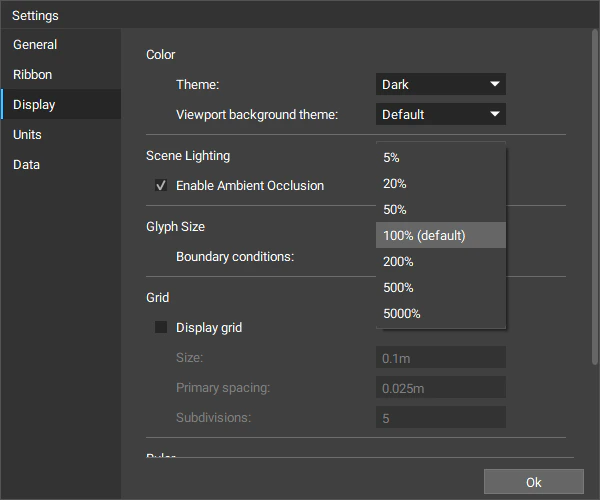Image resolution: width=600 pixels, height=500 pixels.
Task: Choose 20% glyph size option
Action: (440, 183)
